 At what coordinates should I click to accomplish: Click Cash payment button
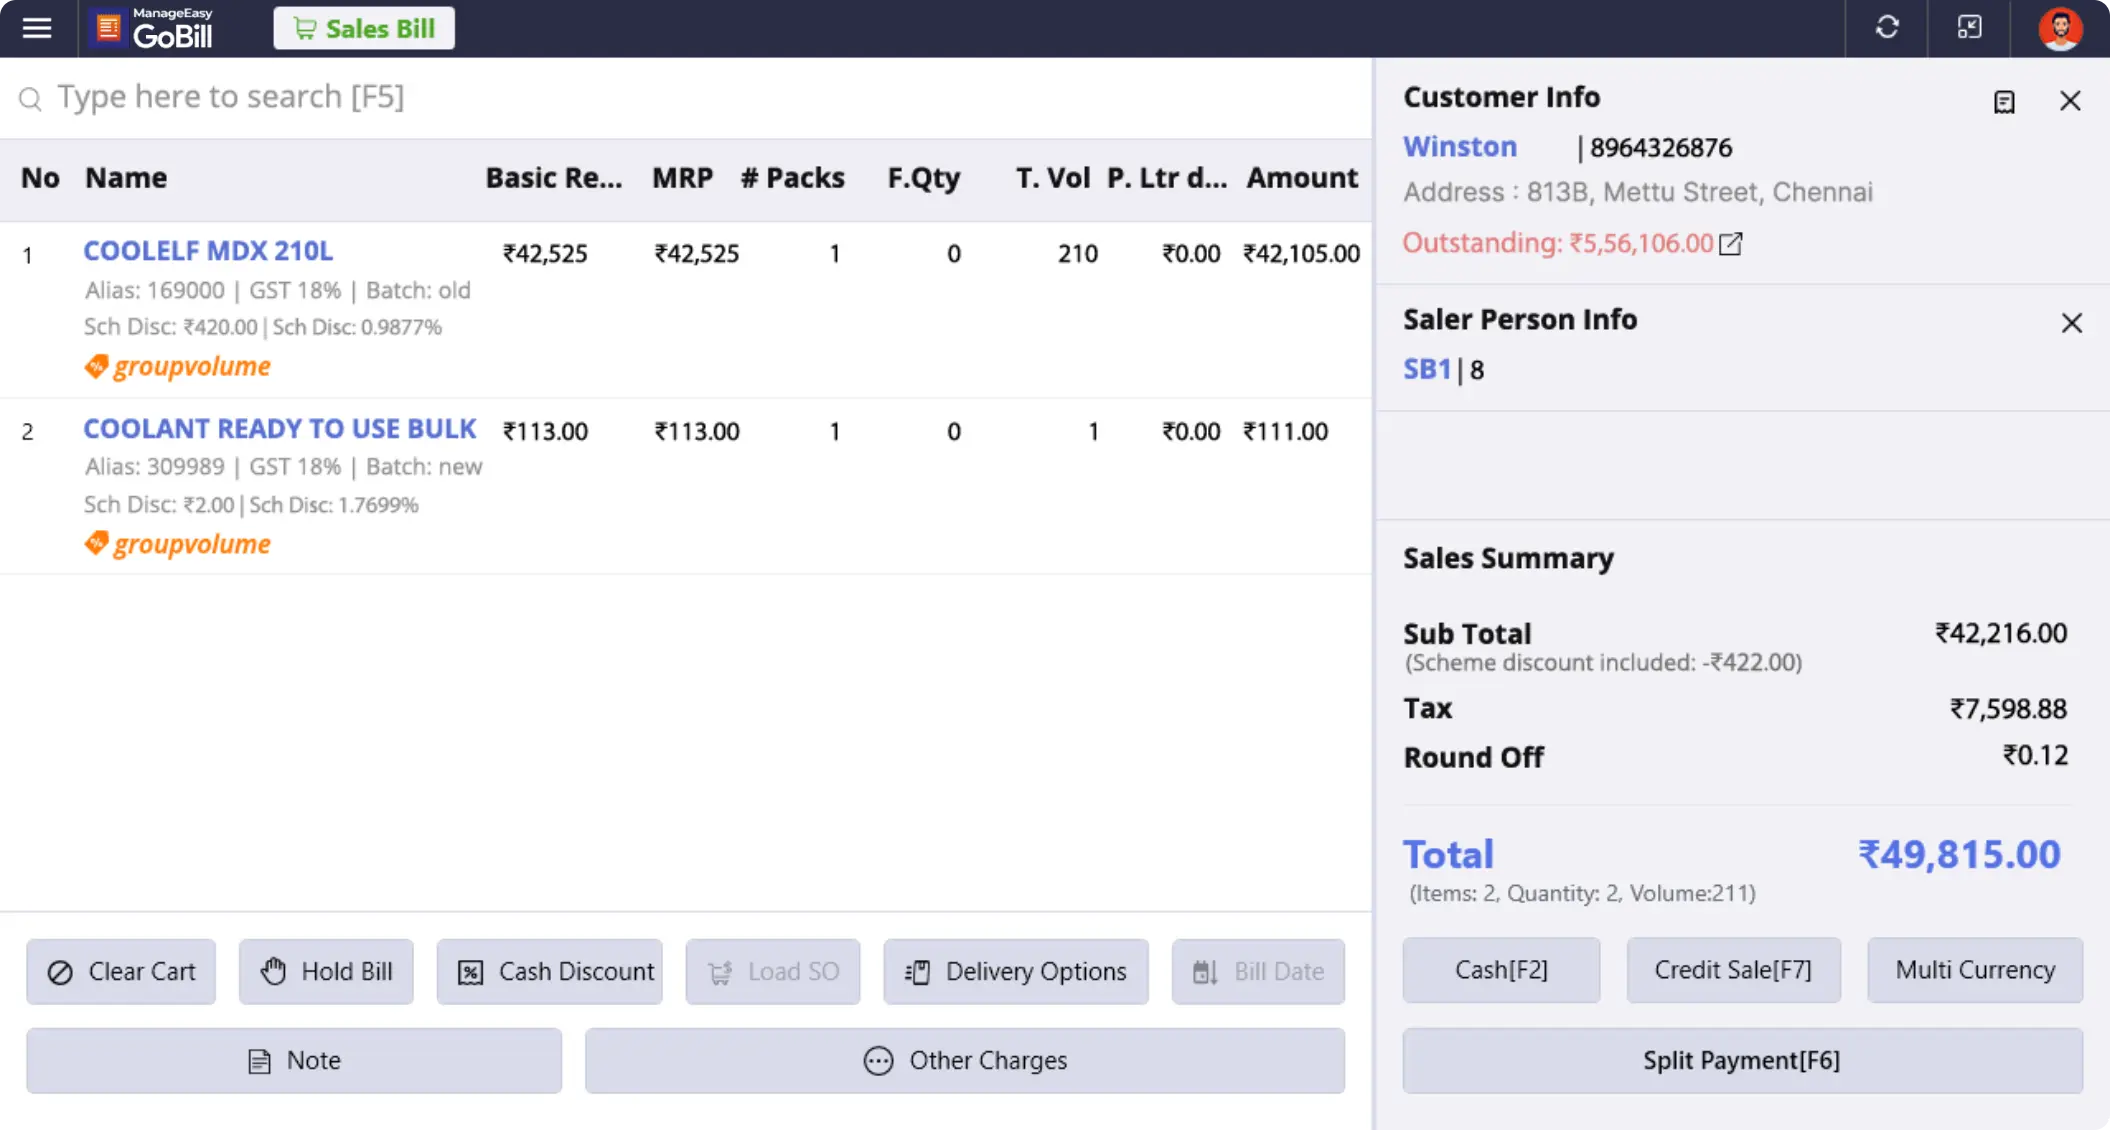pos(1500,968)
